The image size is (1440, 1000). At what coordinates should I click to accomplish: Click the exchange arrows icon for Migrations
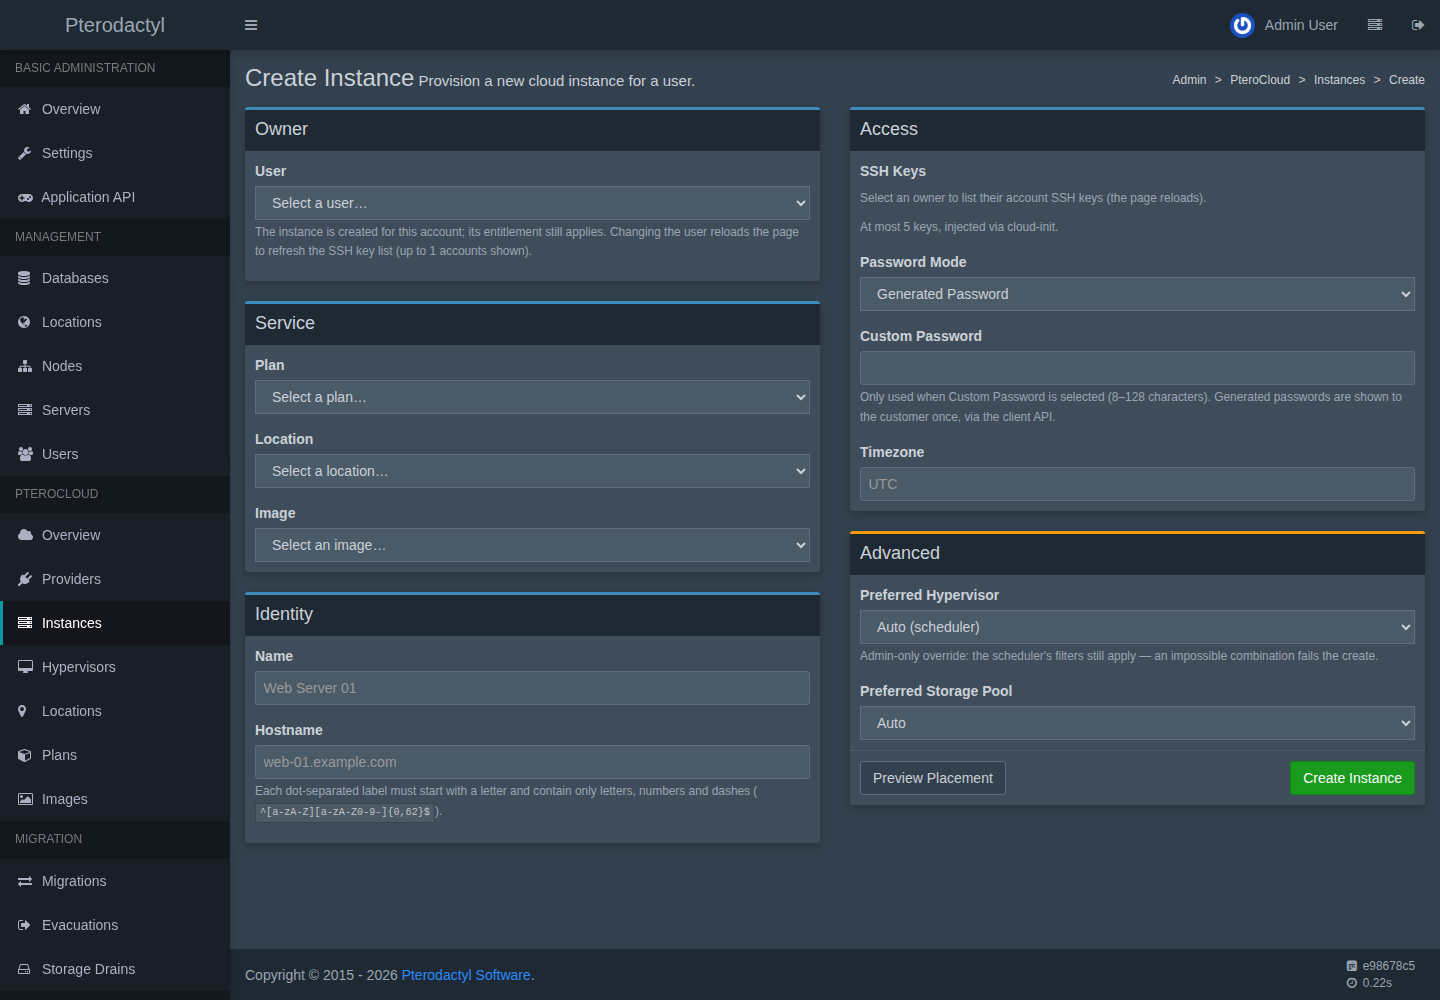[x=25, y=881]
